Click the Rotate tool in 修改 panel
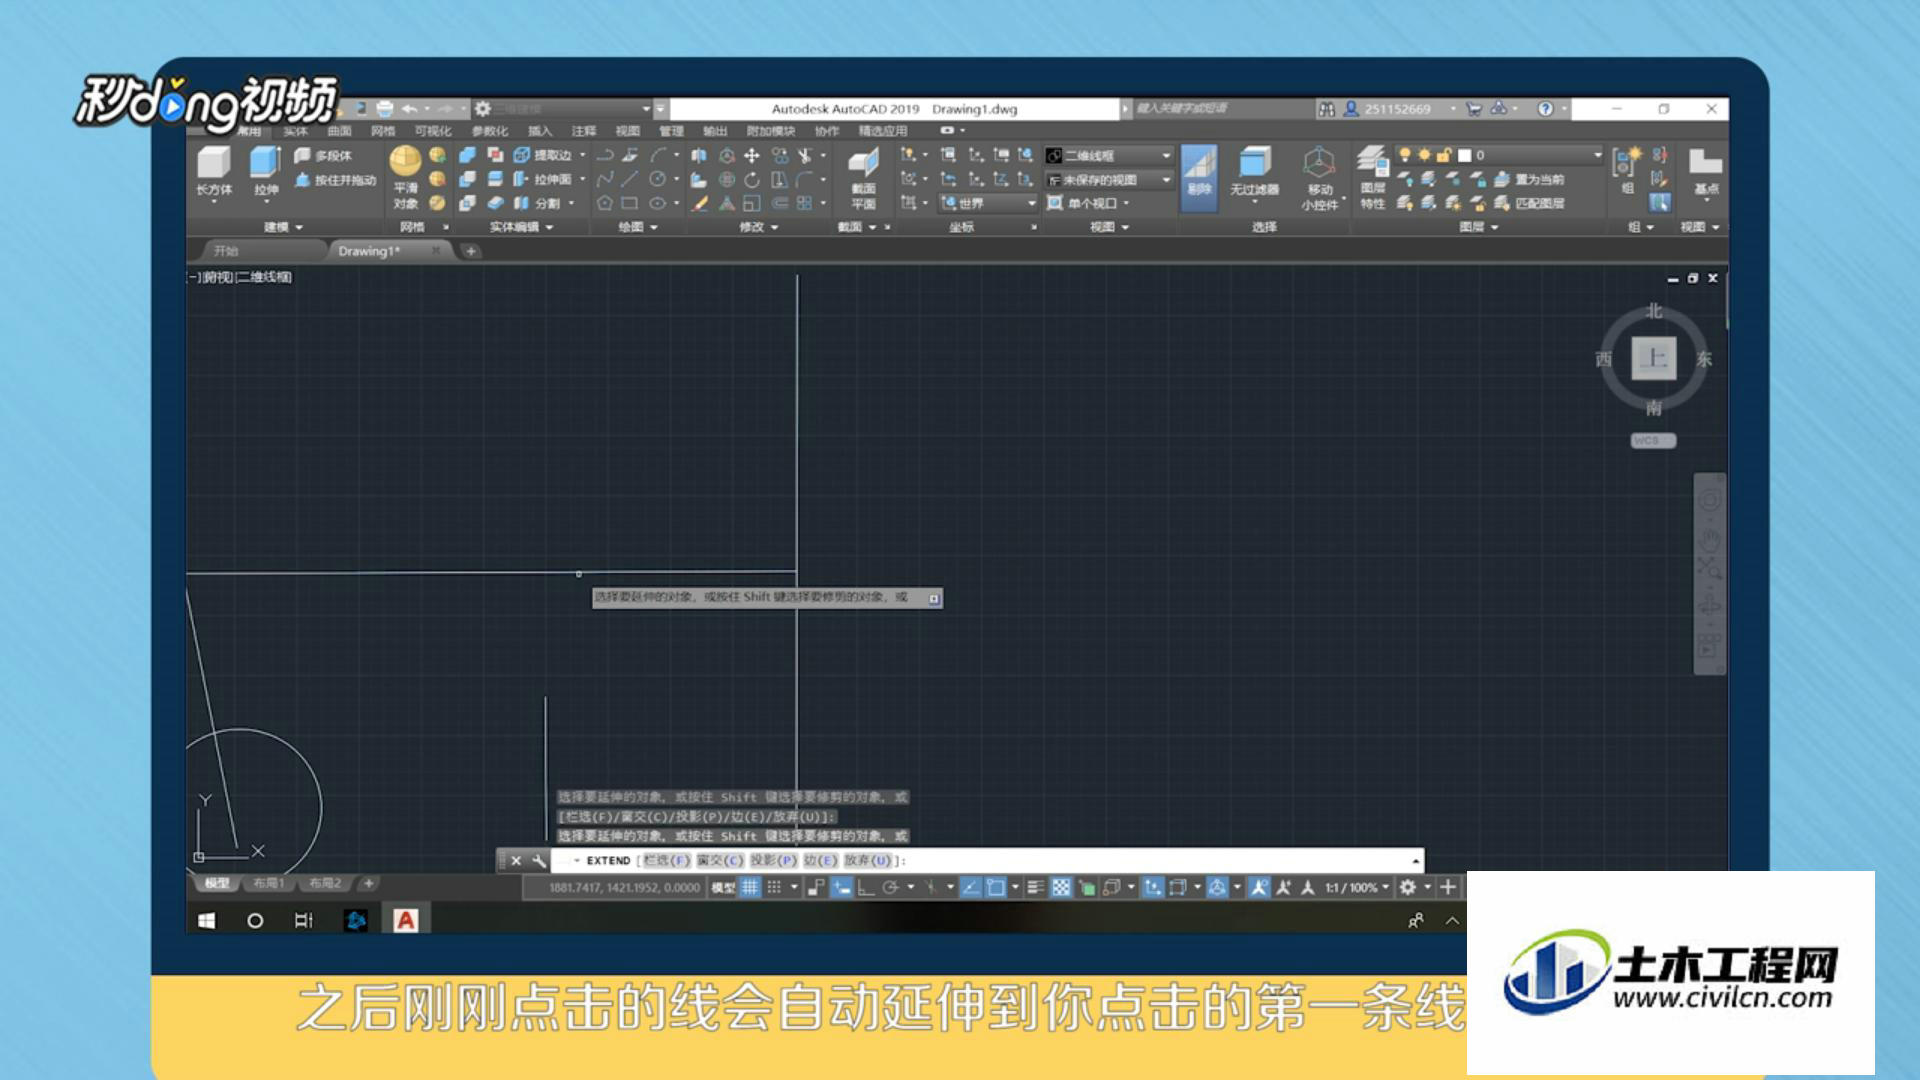This screenshot has height=1080, width=1920. [x=752, y=179]
